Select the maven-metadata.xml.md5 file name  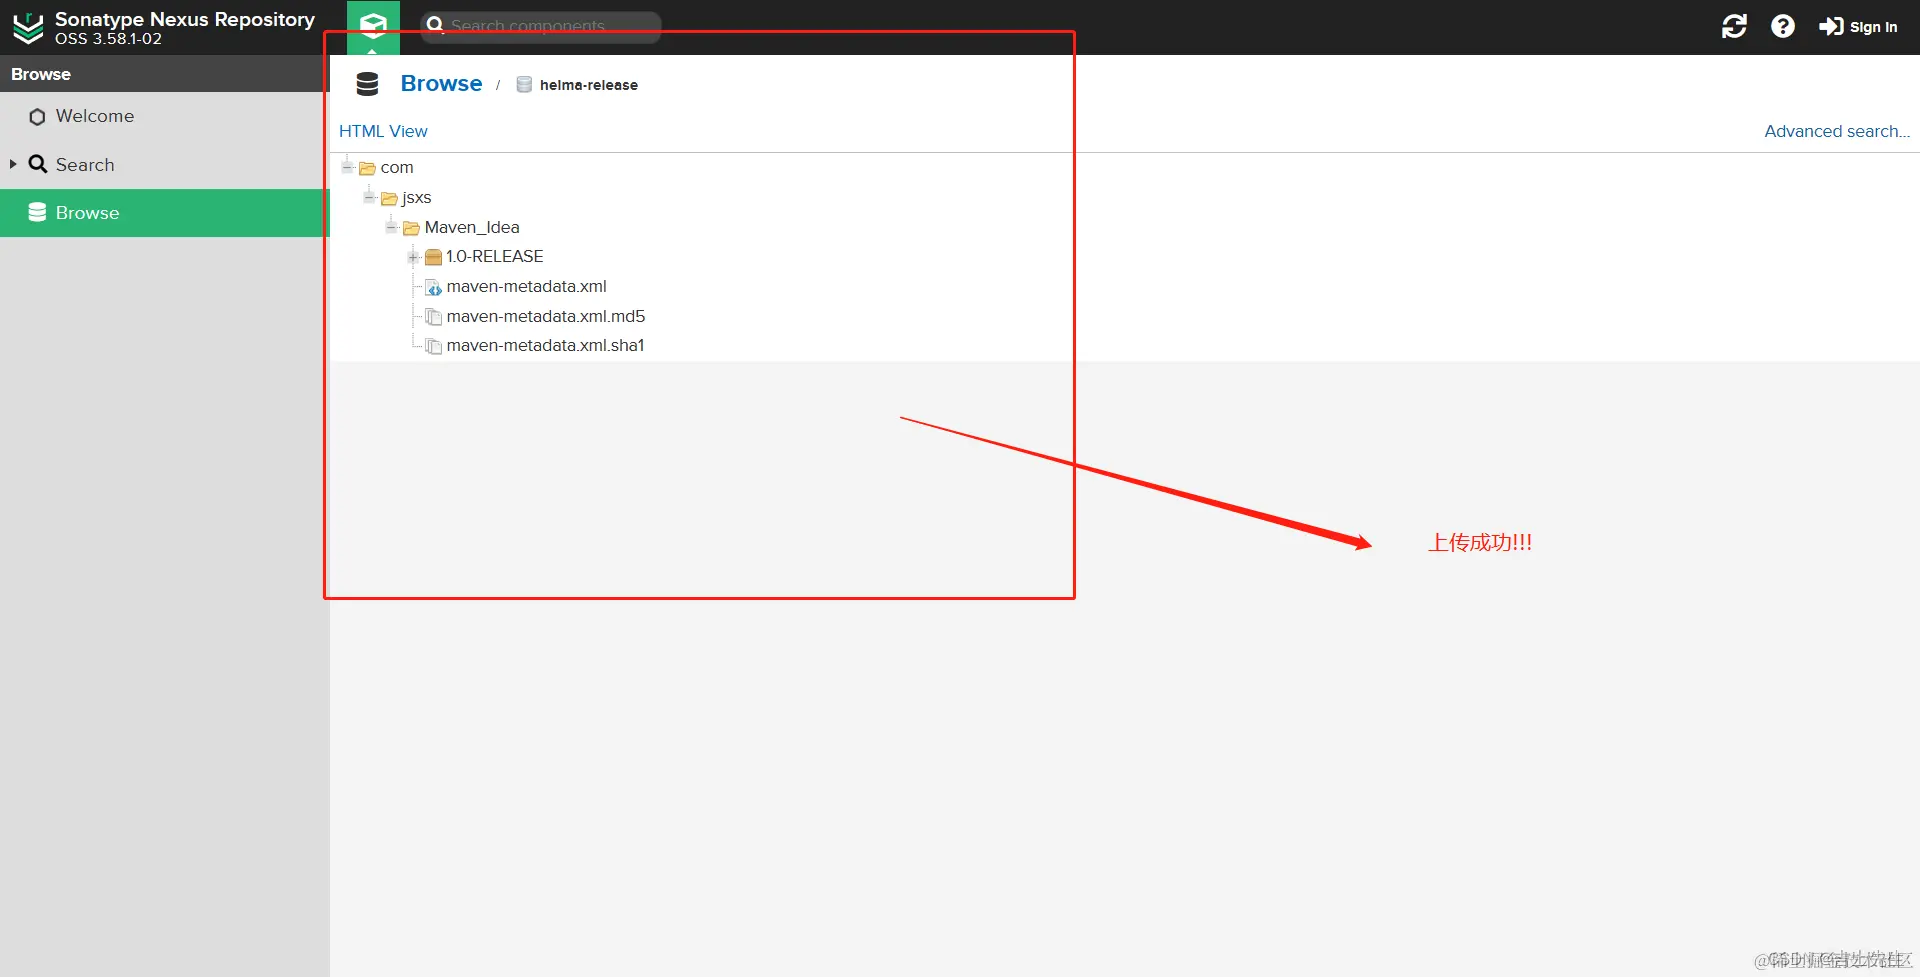[x=546, y=316]
